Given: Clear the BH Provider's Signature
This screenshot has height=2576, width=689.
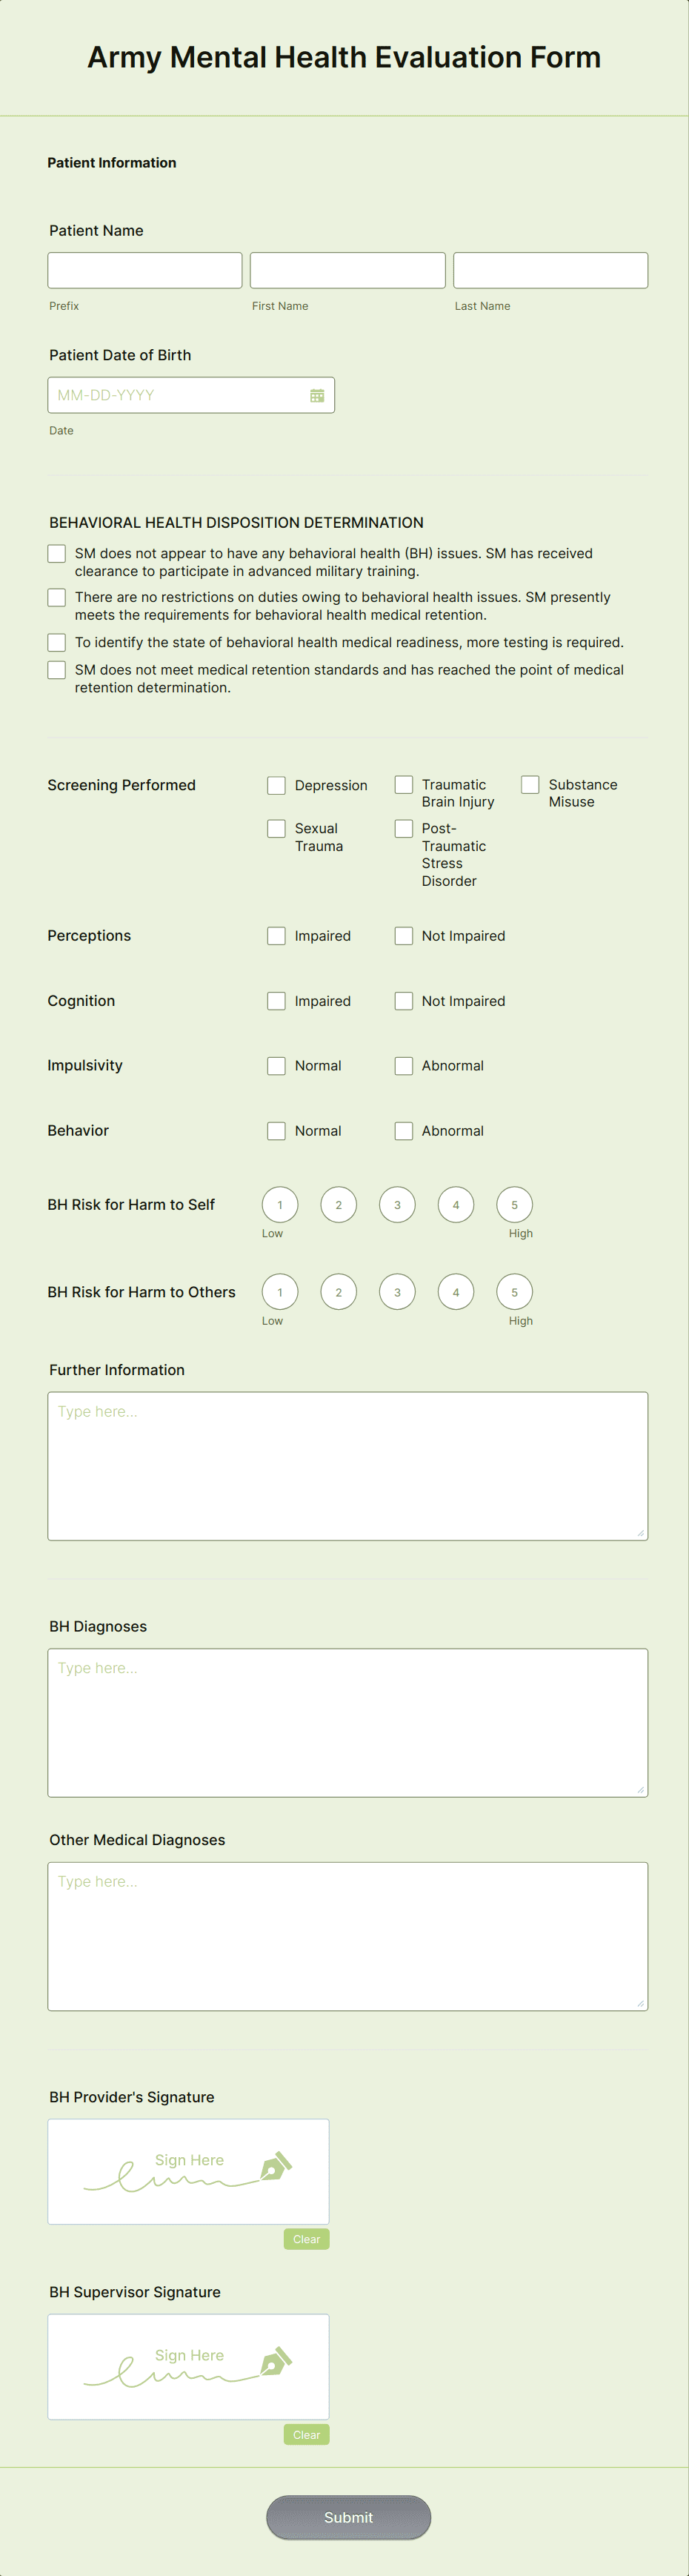Looking at the screenshot, I should pyautogui.click(x=306, y=2239).
